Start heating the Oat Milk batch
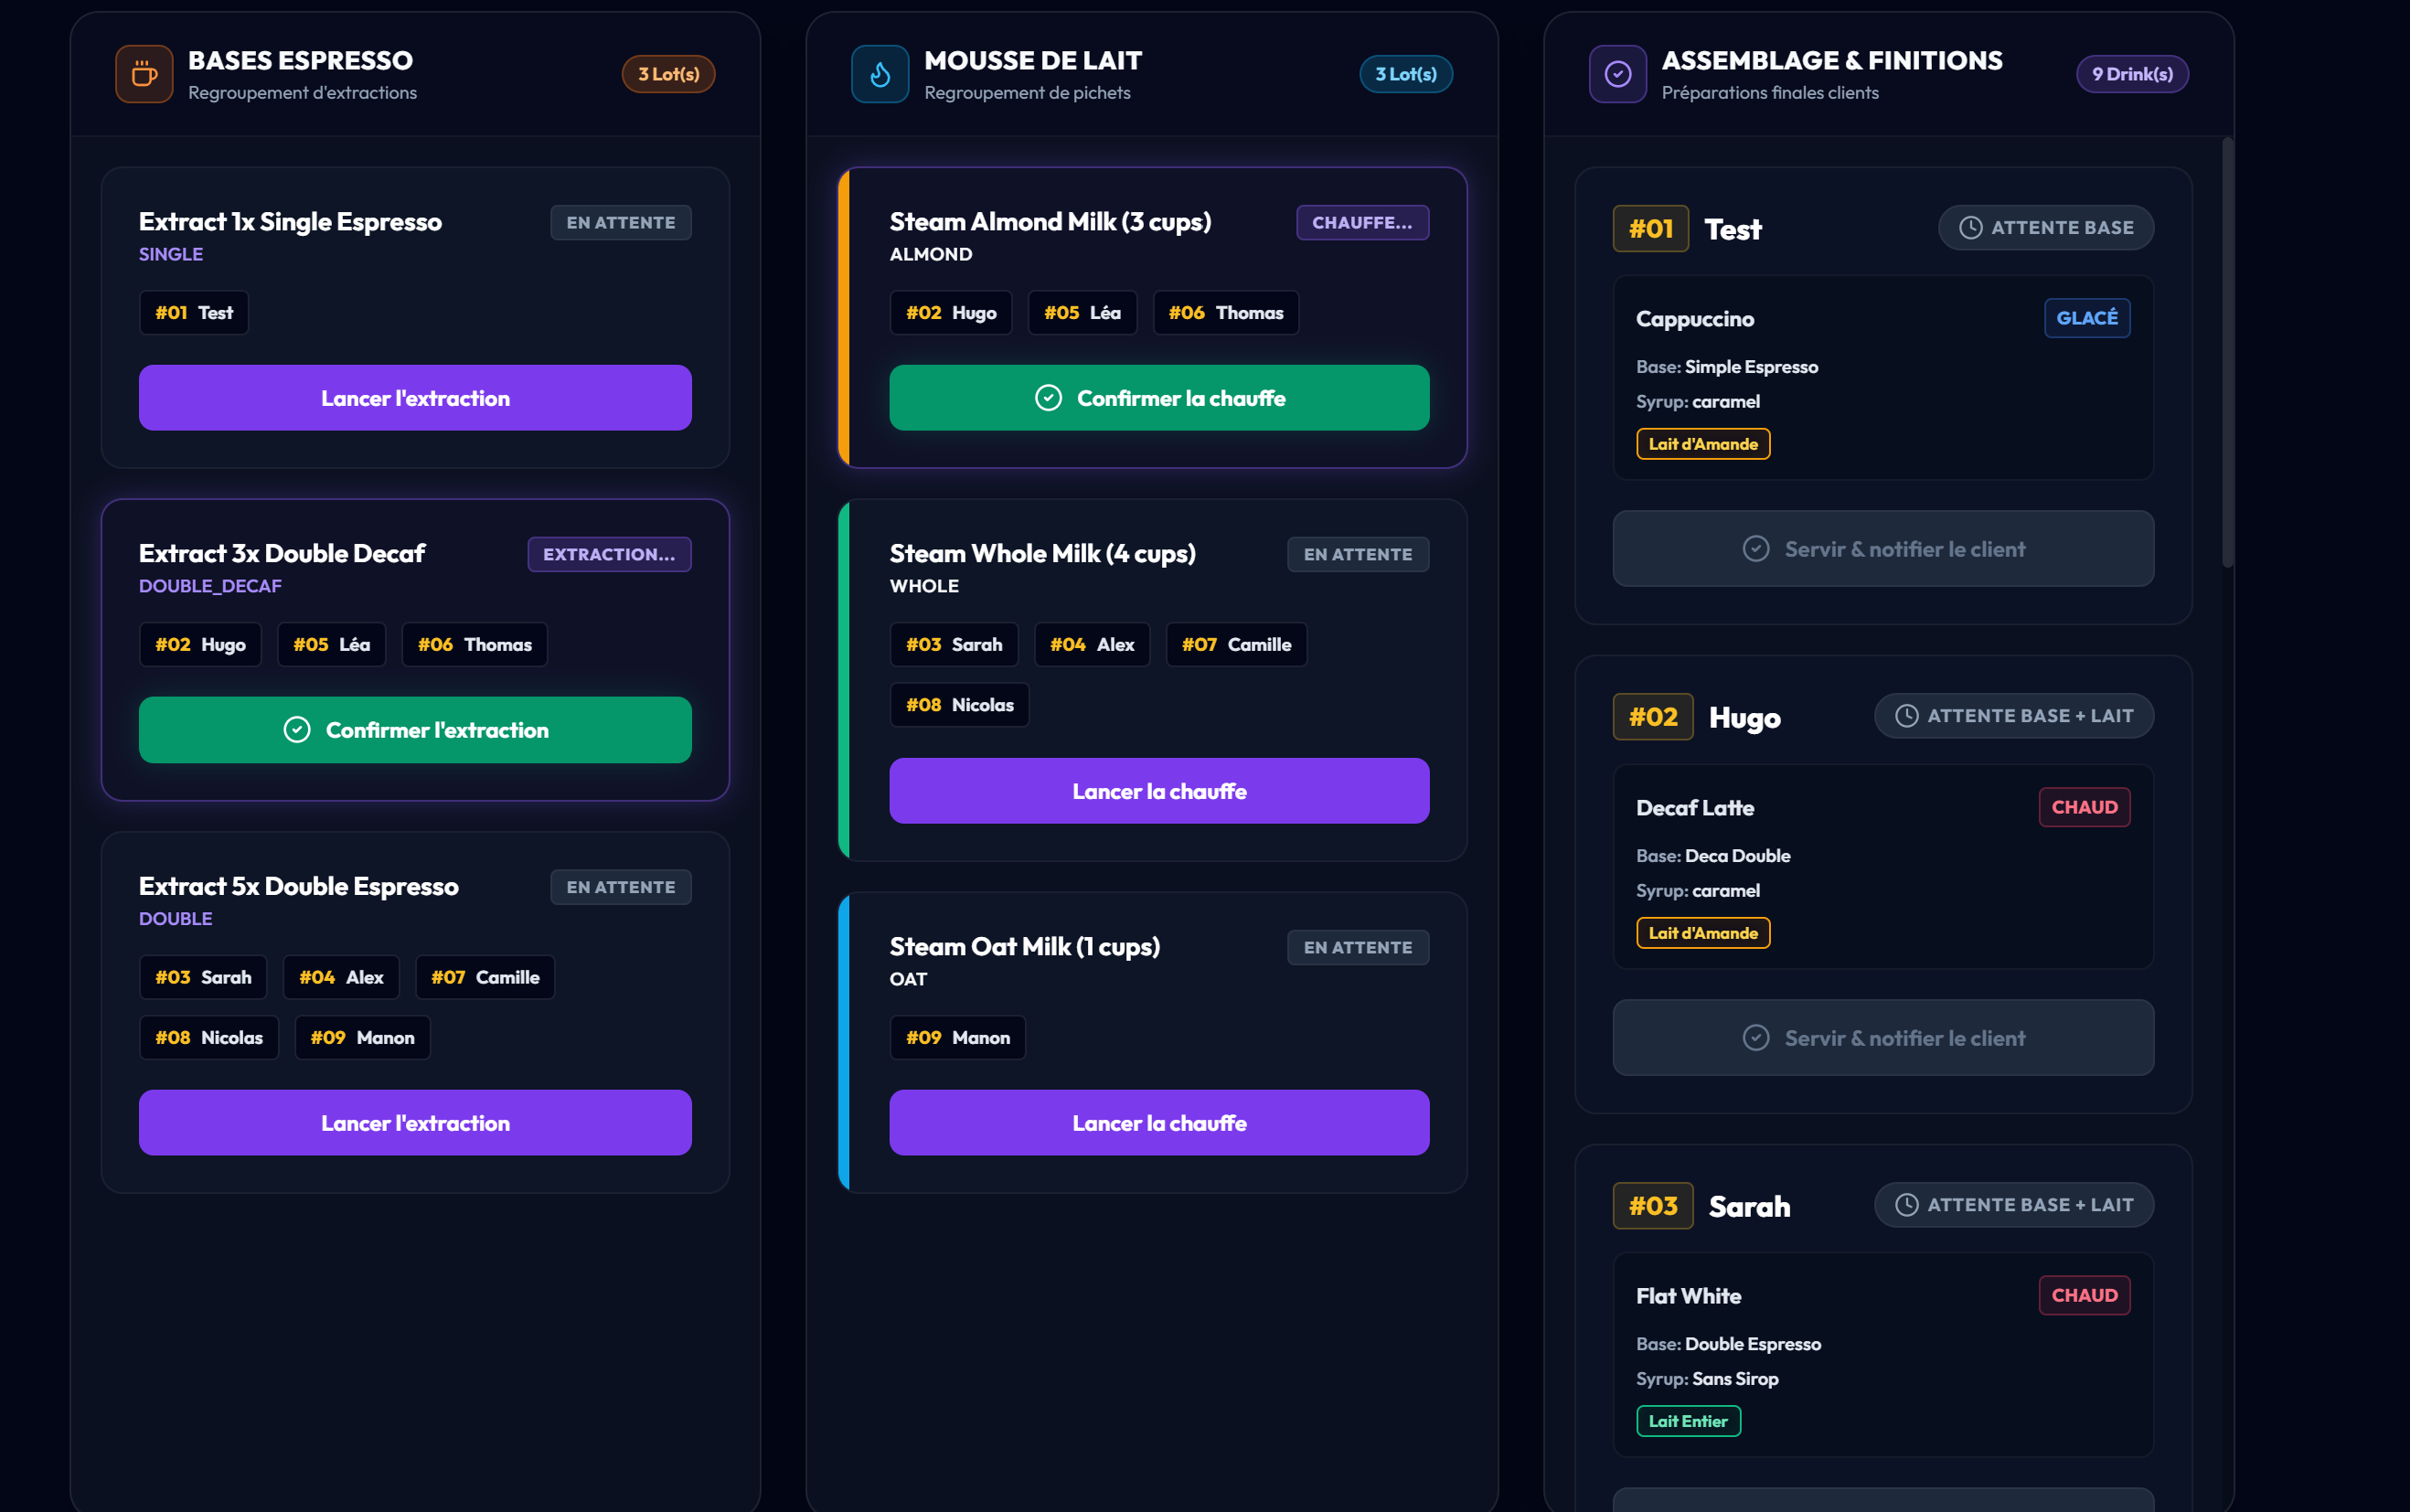This screenshot has height=1512, width=2410. [1159, 1123]
